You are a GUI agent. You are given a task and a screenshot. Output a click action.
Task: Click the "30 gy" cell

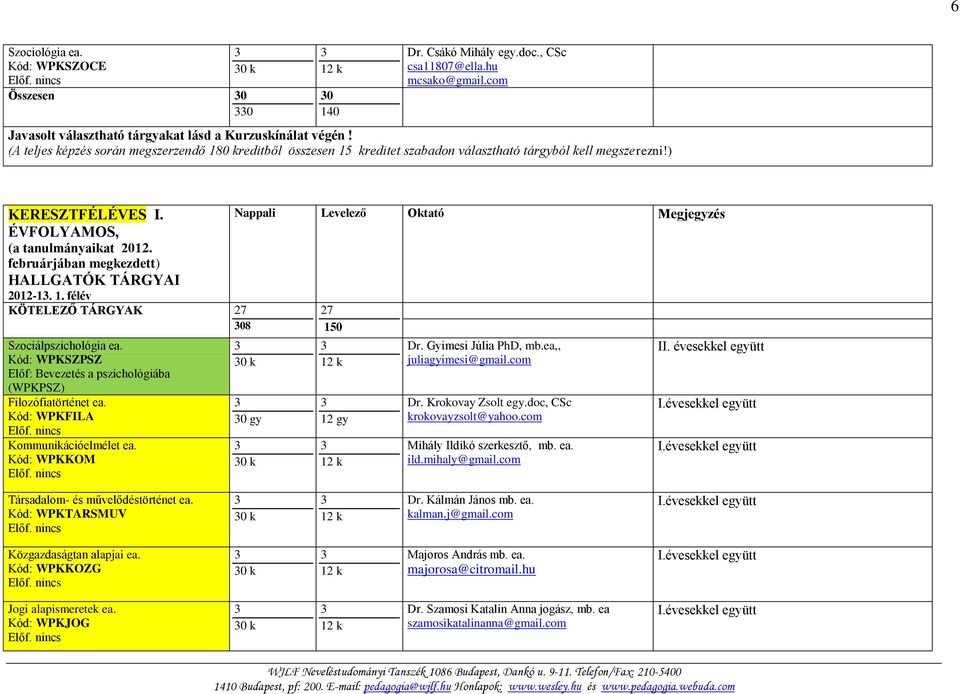point(248,419)
